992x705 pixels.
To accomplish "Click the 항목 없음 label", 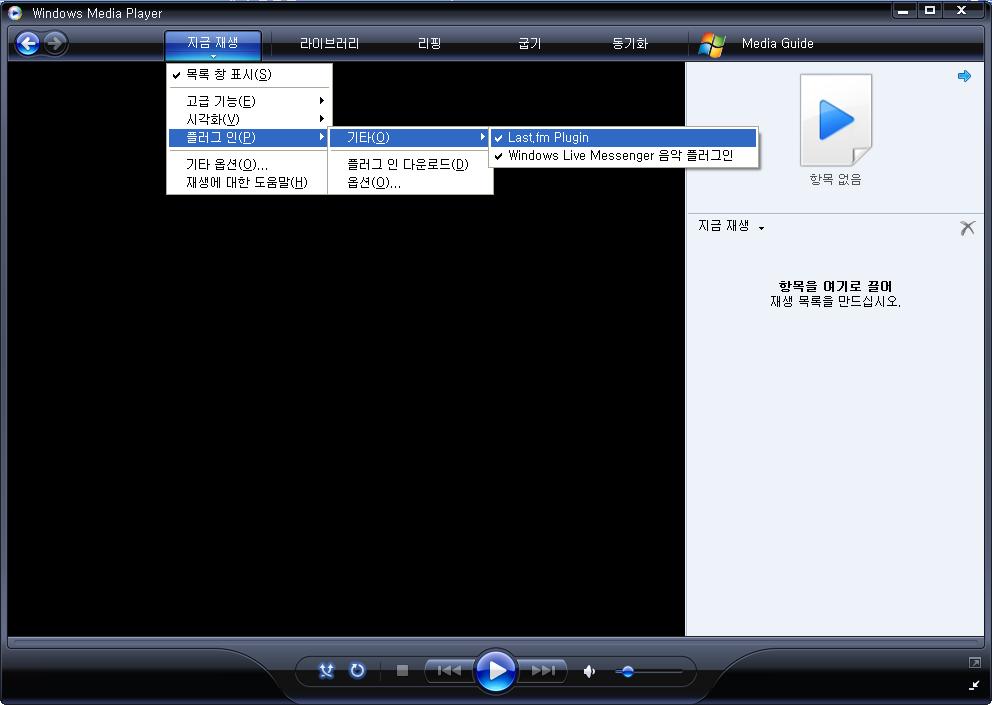I will point(835,180).
